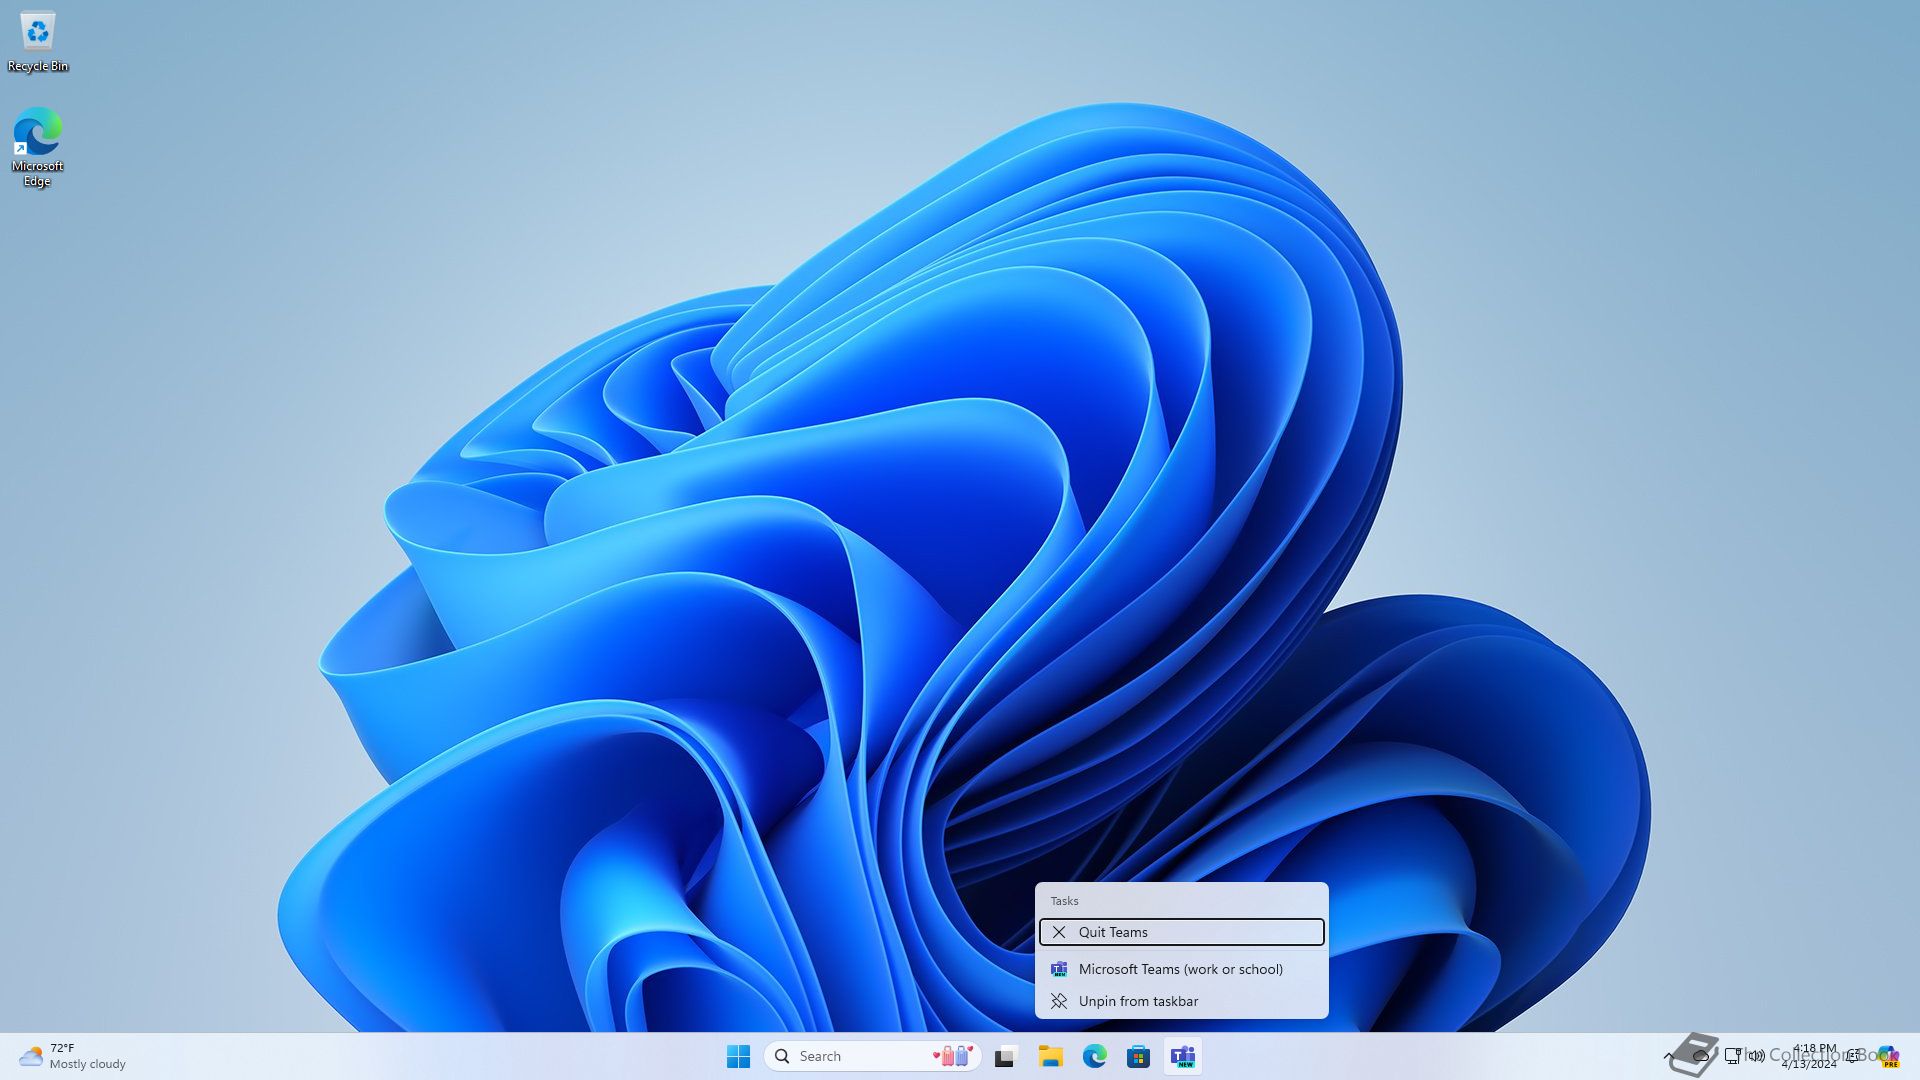Open the weather widget showing 72°F
Screen dimensions: 1920x1080
click(72, 1056)
